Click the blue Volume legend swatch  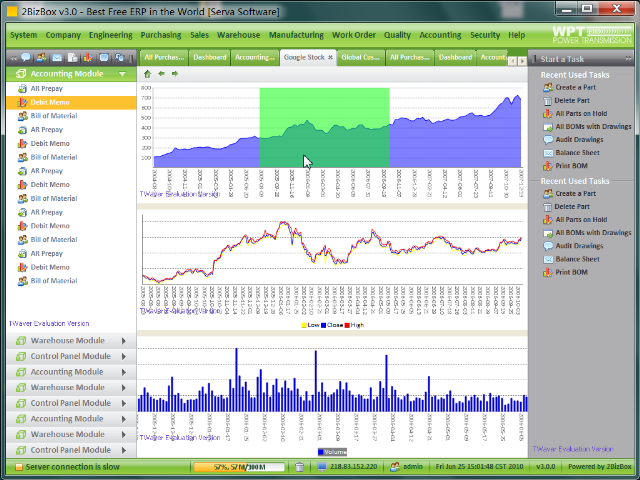pyautogui.click(x=320, y=452)
